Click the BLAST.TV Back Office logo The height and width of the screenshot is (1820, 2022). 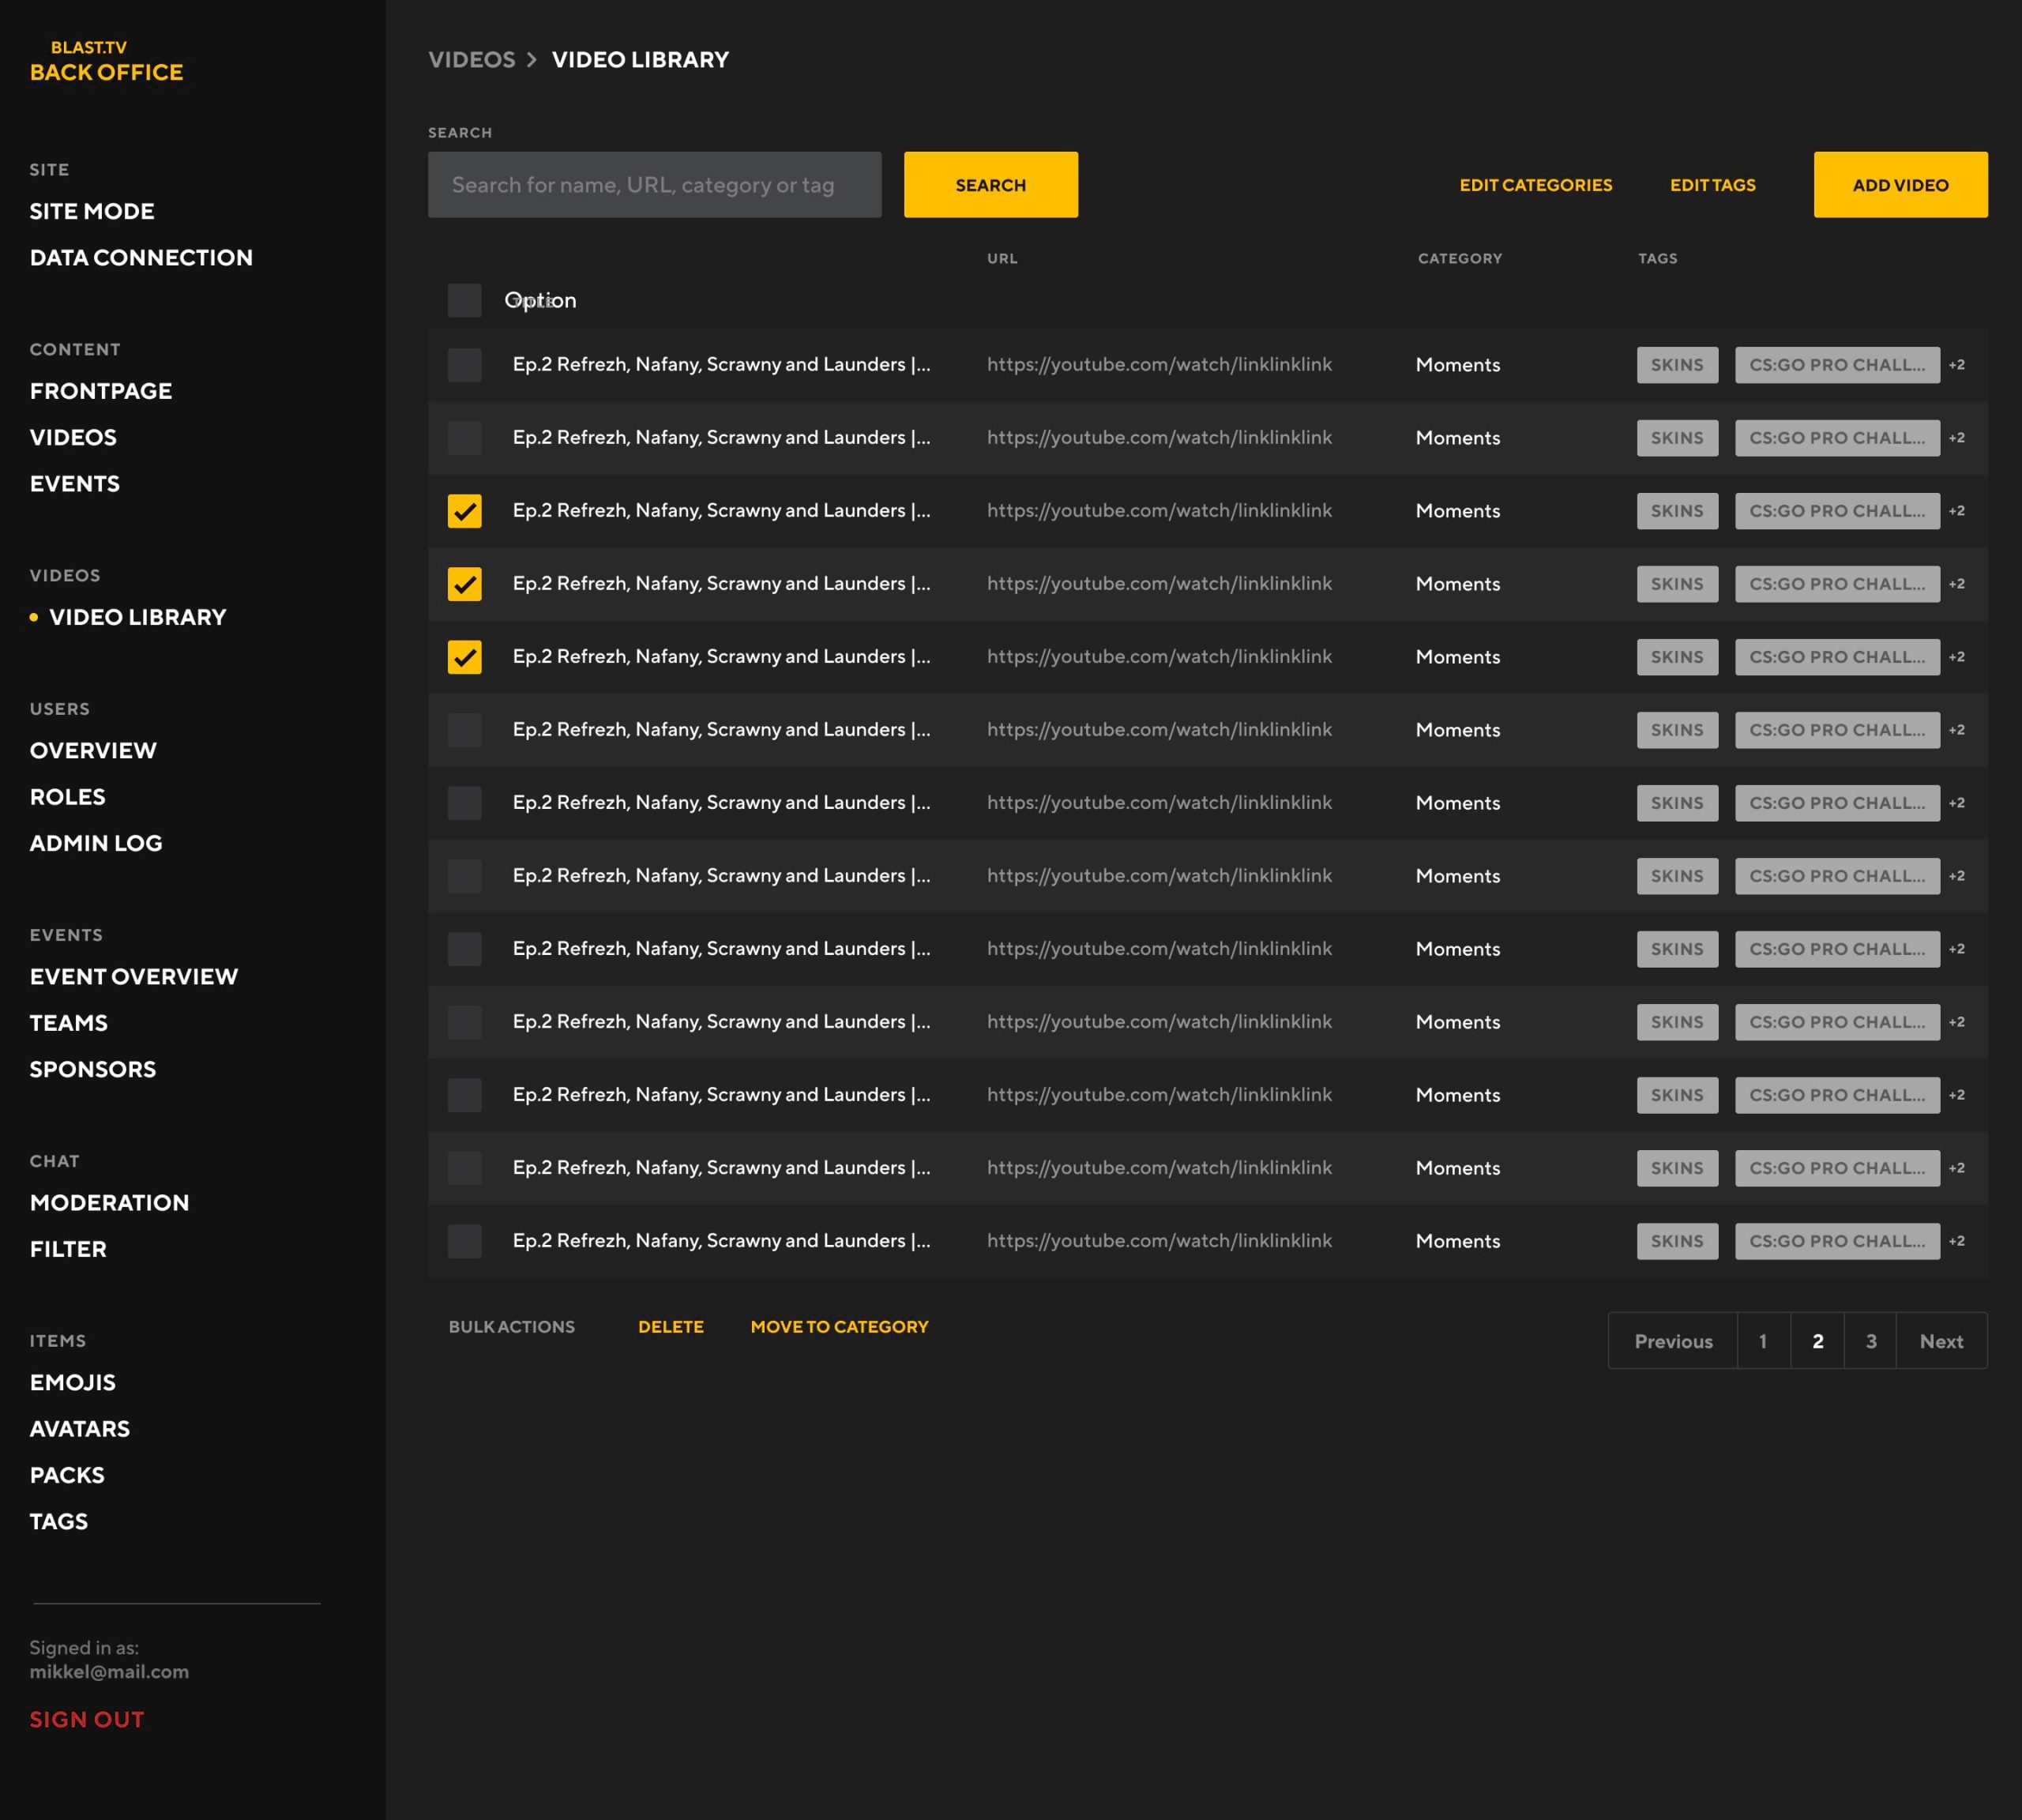(x=106, y=61)
